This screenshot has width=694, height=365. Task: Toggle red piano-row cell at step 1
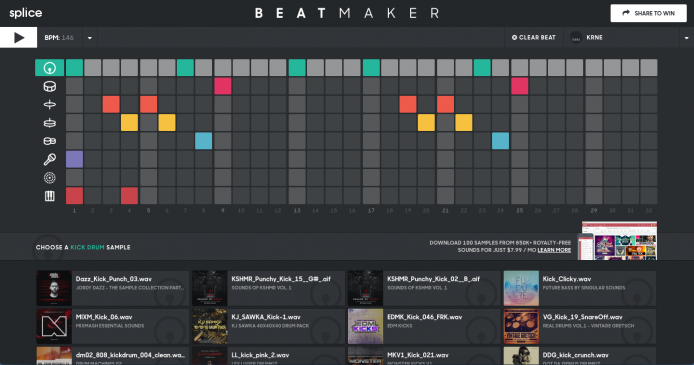coord(74,196)
